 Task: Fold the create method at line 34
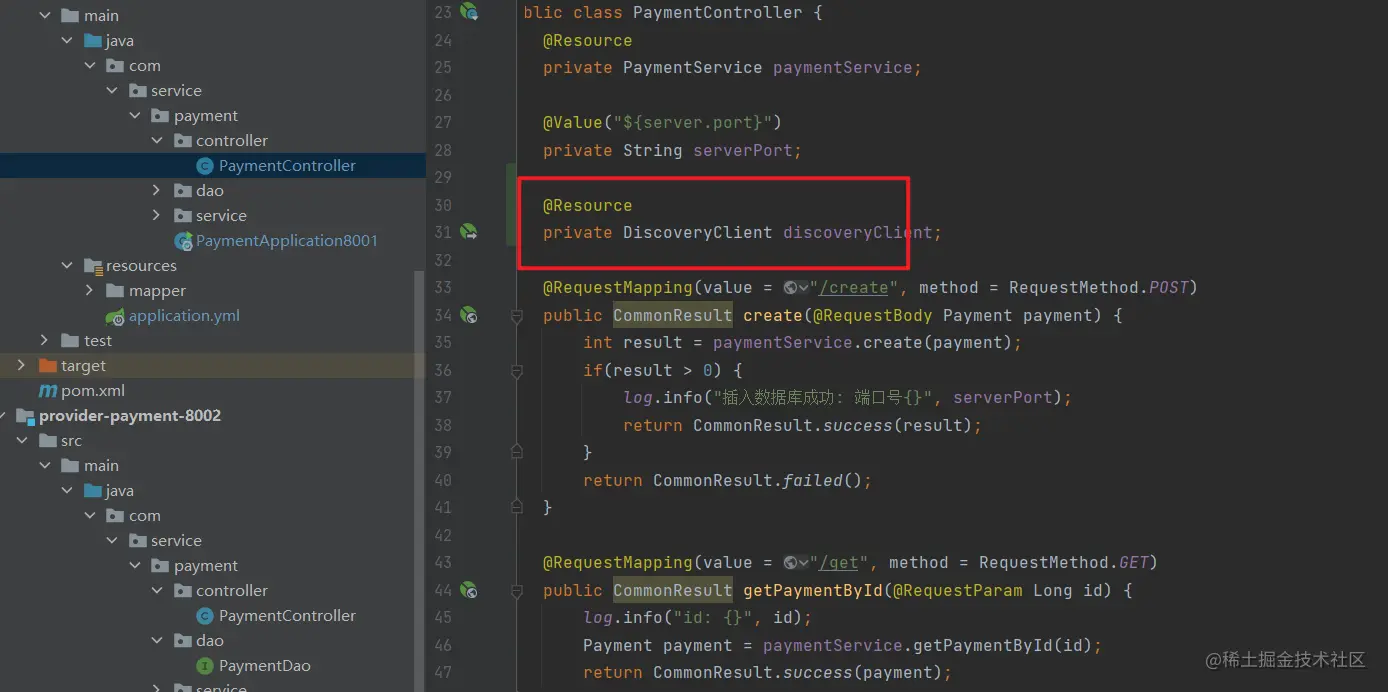517,316
